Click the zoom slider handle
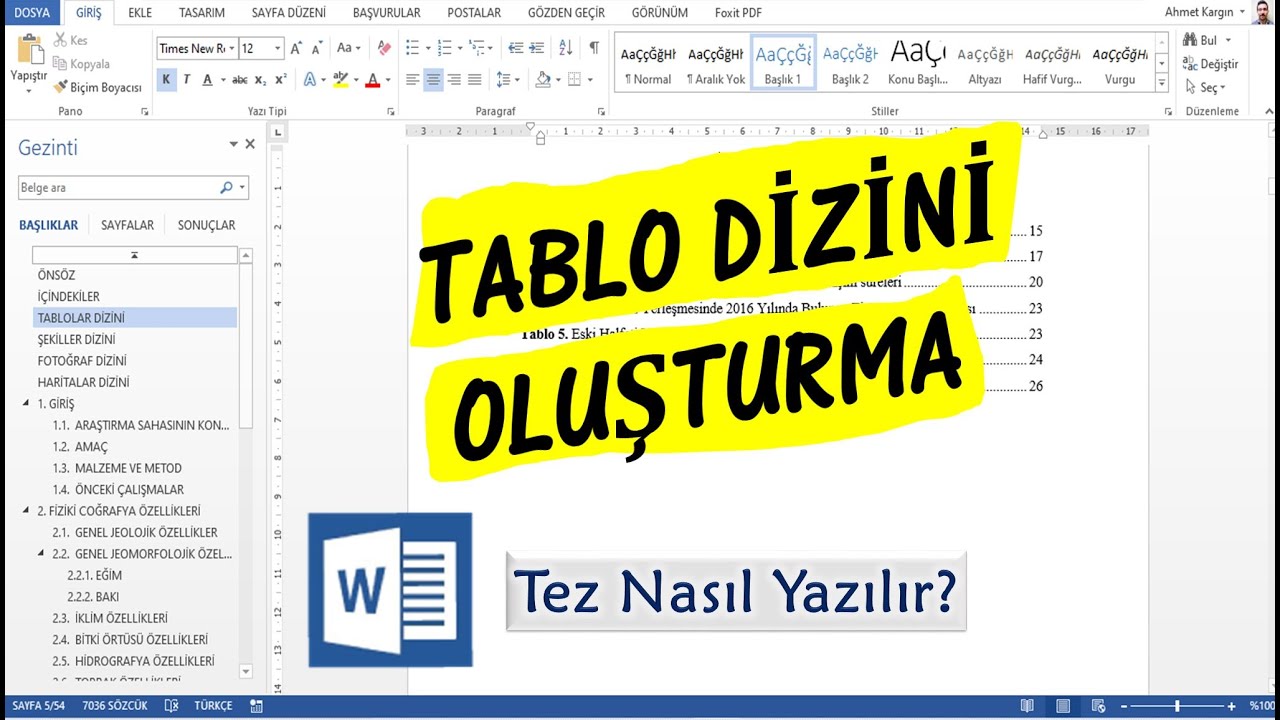 pos(1177,706)
